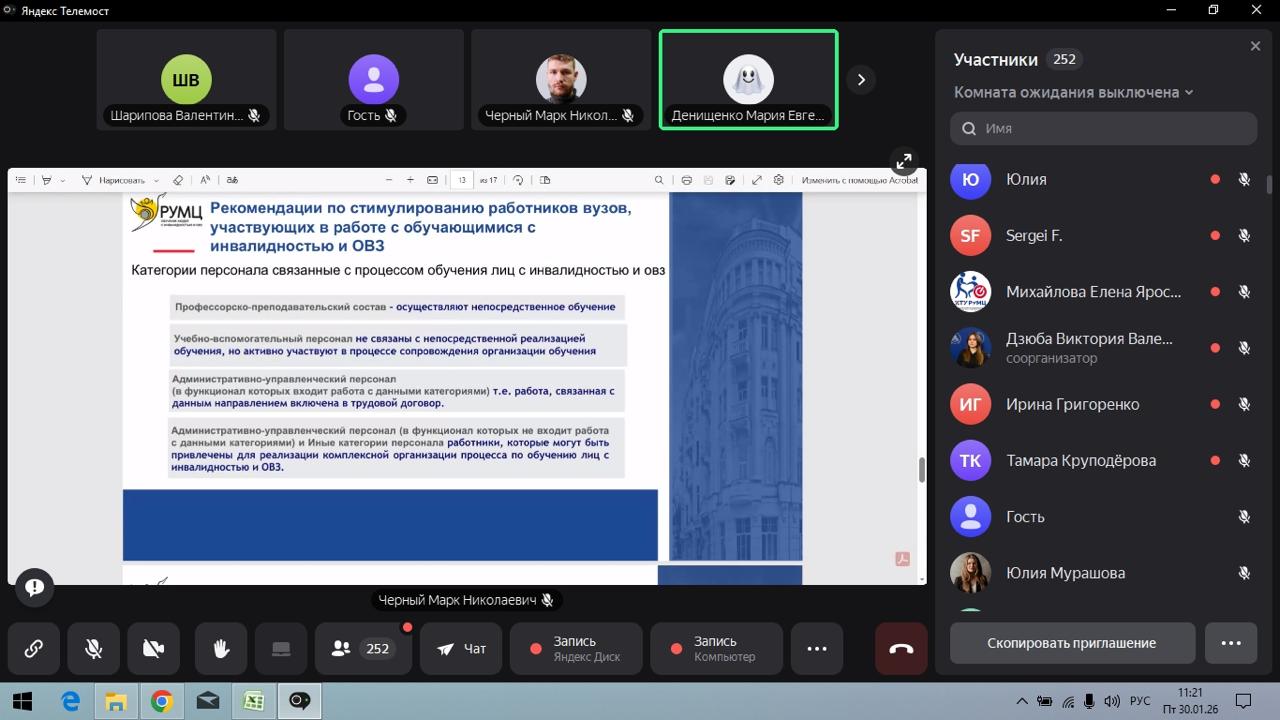Open more options in bottom toolbar
The image size is (1280, 720).
click(x=817, y=649)
